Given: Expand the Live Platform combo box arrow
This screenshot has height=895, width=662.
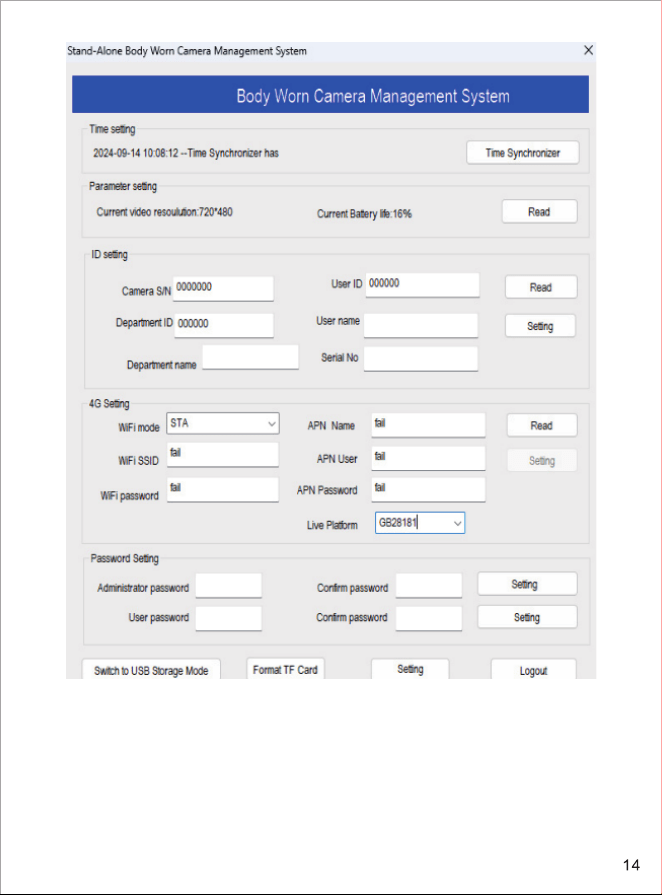Looking at the screenshot, I should pyautogui.click(x=457, y=523).
